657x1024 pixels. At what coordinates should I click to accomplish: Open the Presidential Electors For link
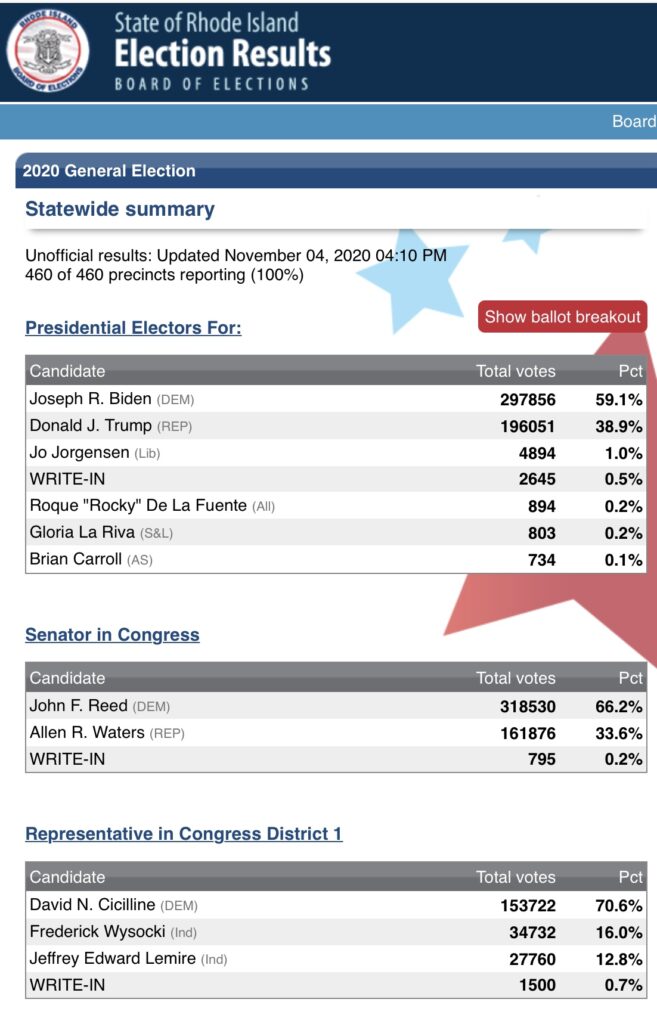133,327
